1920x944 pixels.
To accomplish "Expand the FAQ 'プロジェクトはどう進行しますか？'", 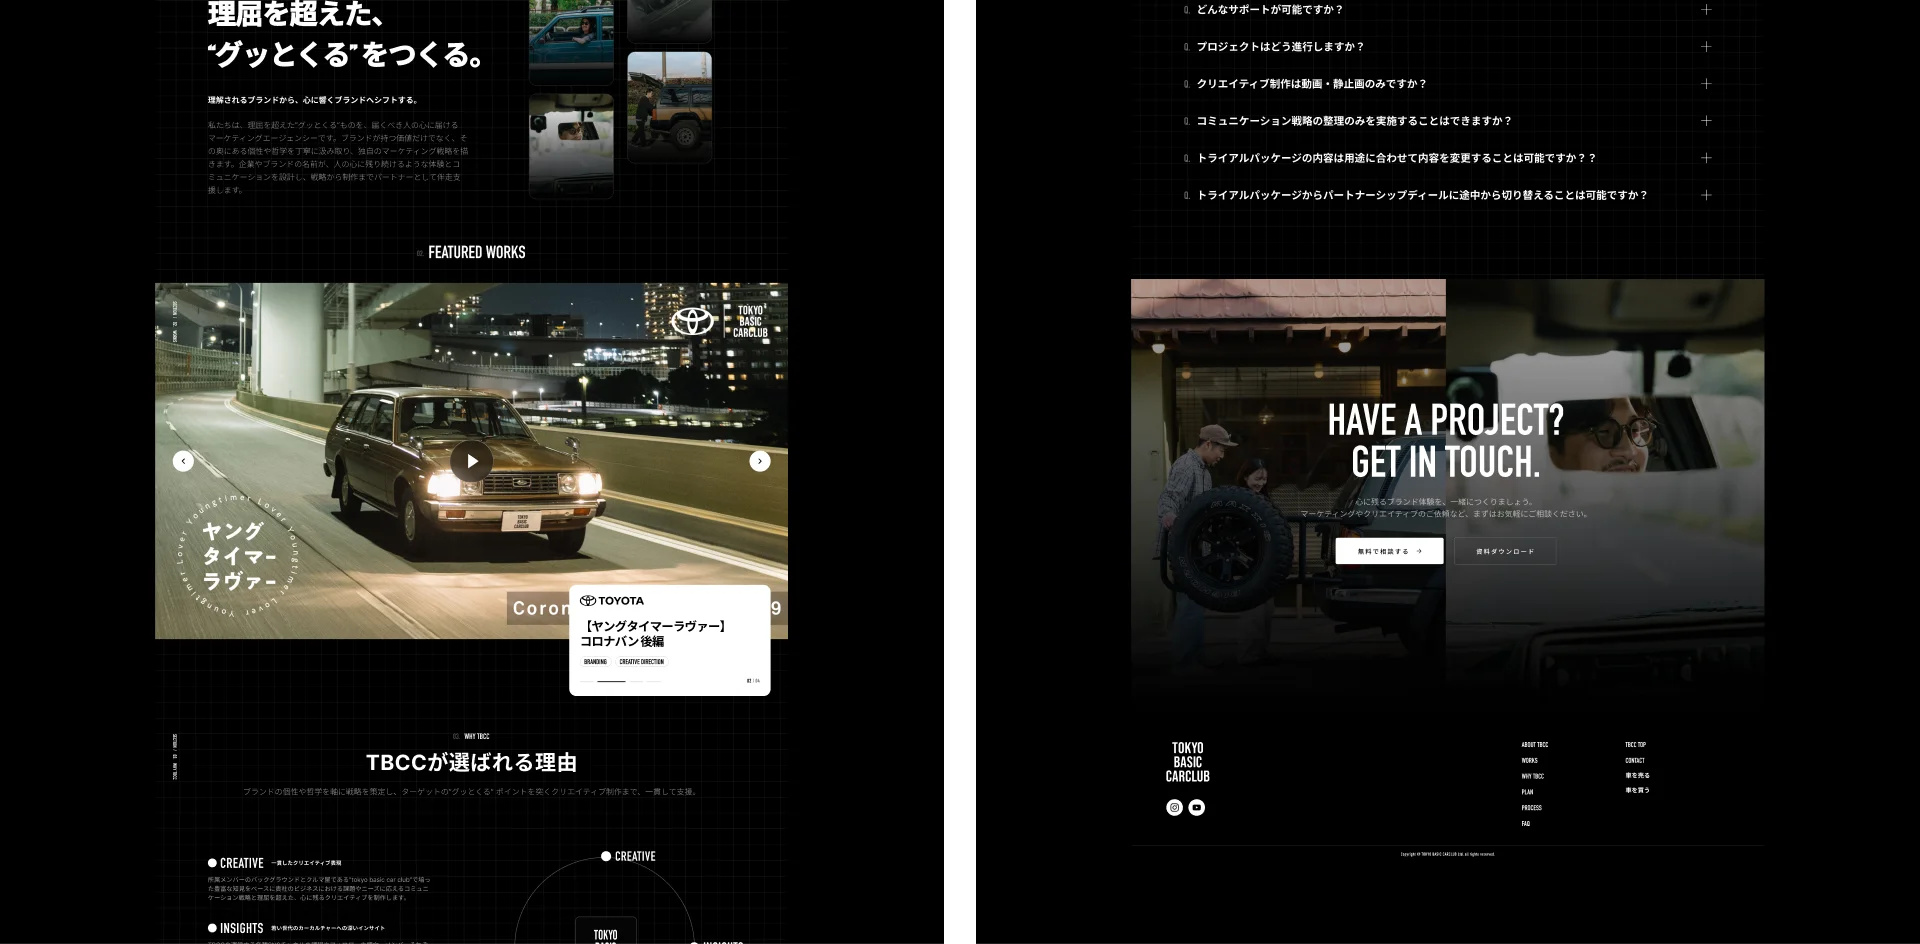I will [x=1448, y=47].
